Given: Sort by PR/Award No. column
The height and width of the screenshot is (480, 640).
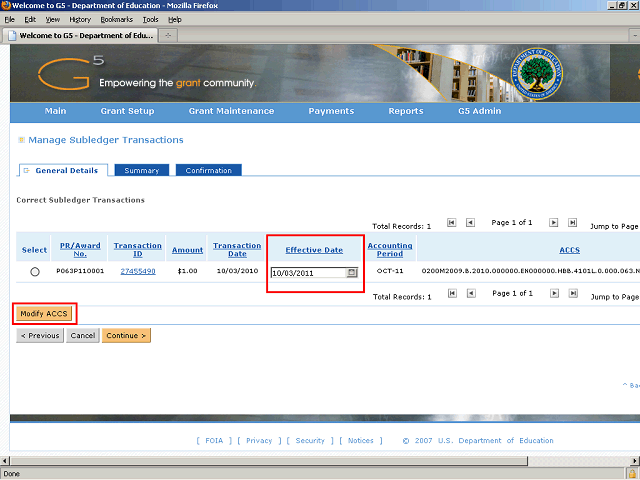Looking at the screenshot, I should coord(80,250).
